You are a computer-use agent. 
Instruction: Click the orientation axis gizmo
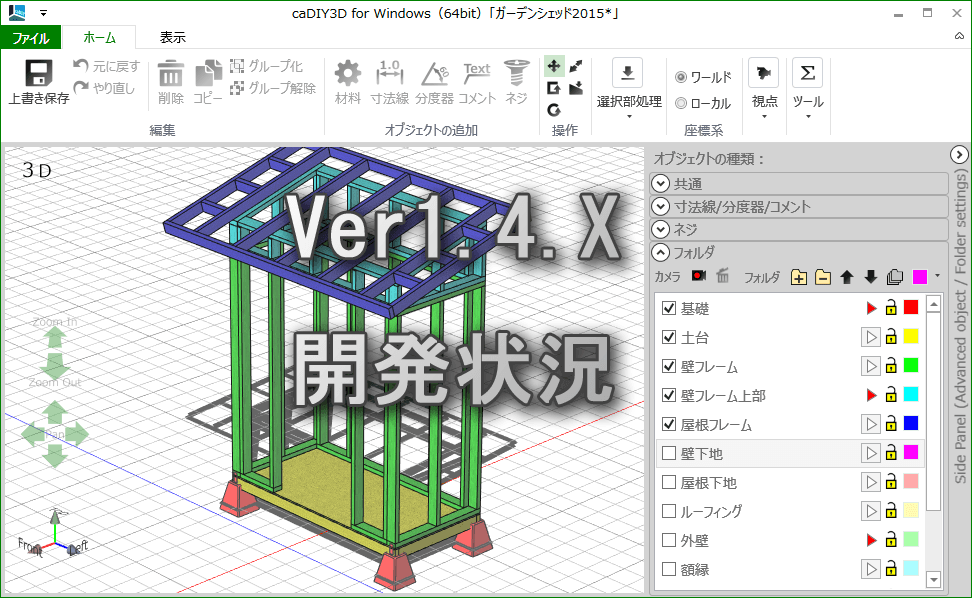tap(55, 534)
